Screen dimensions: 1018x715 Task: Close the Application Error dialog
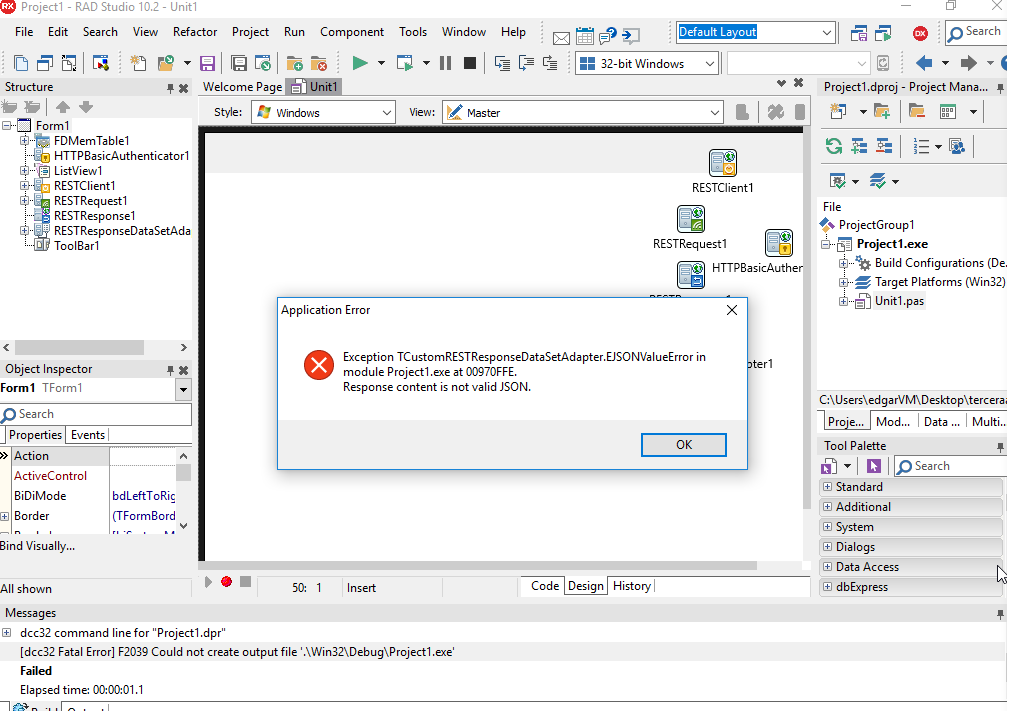pyautogui.click(x=732, y=310)
